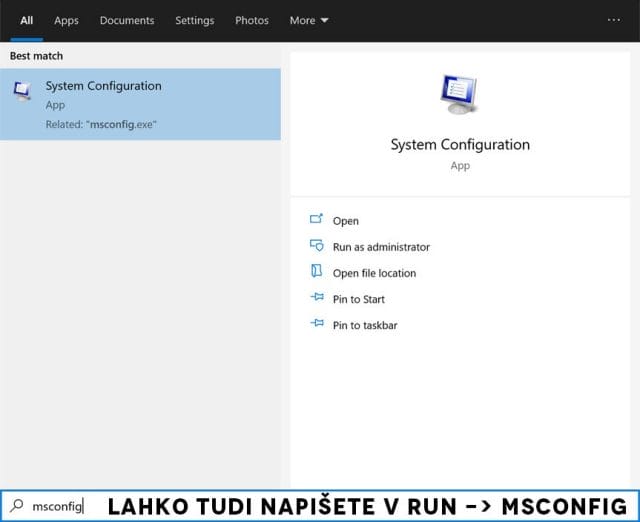Click the Pin to taskbar pin icon
This screenshot has height=522, width=640.
point(317,323)
